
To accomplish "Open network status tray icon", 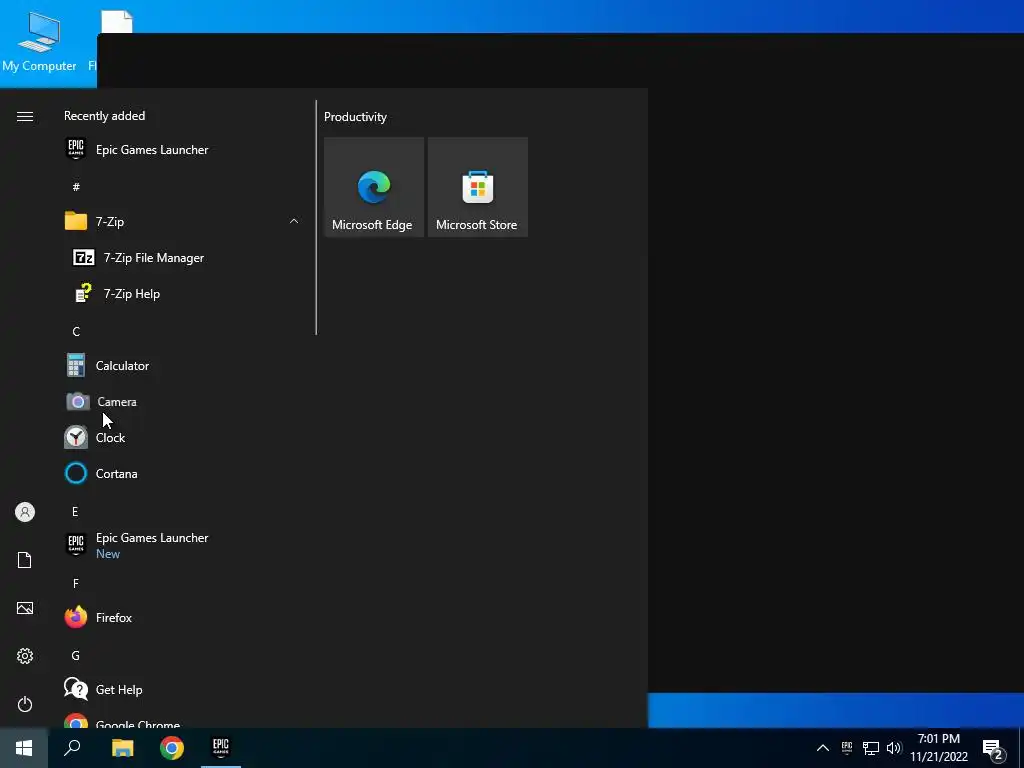I will pyautogui.click(x=871, y=748).
